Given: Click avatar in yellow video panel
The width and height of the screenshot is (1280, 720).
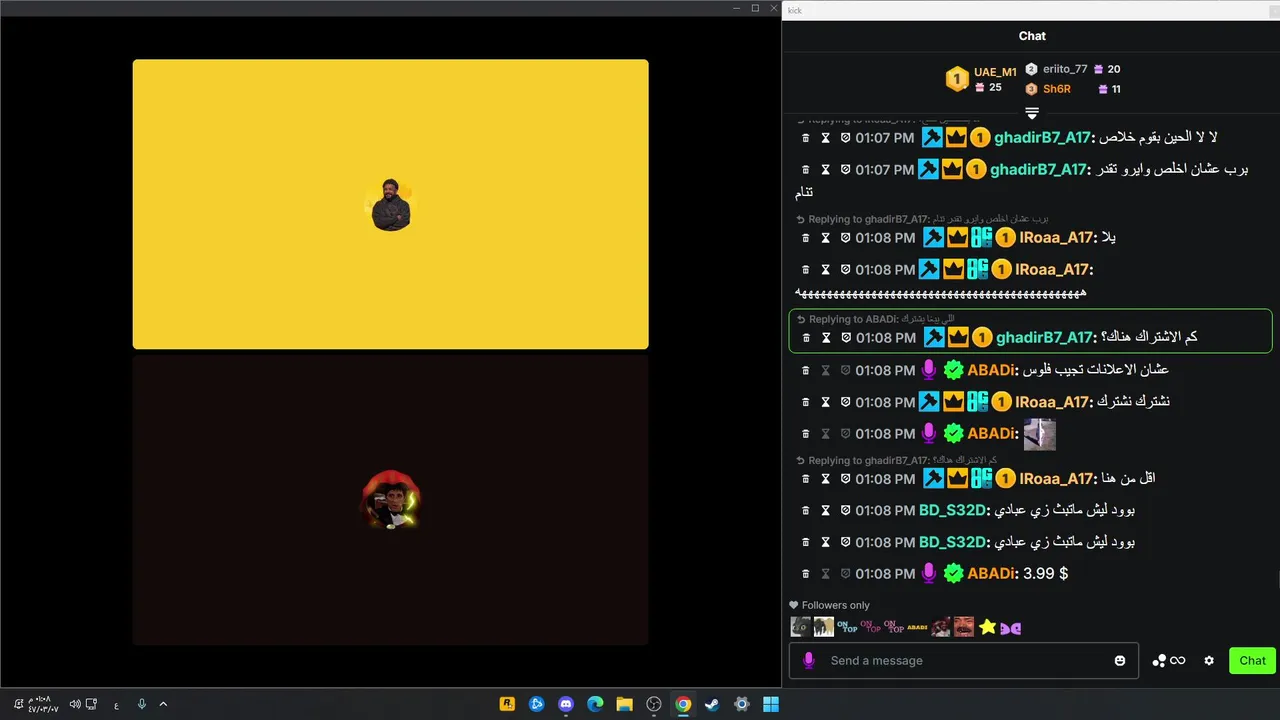Looking at the screenshot, I should pos(391,205).
